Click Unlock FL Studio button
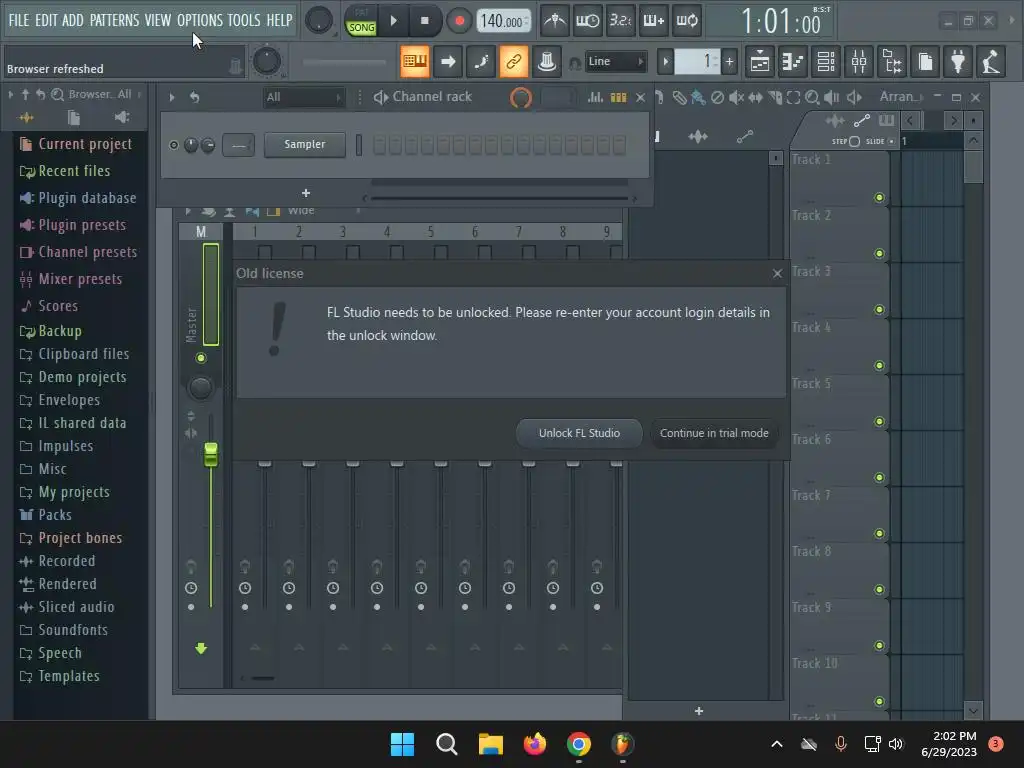The height and width of the screenshot is (768, 1024). pyautogui.click(x=579, y=433)
